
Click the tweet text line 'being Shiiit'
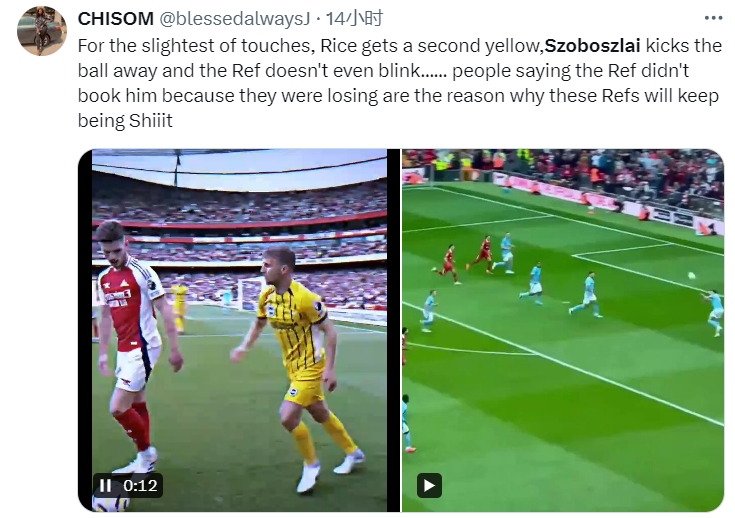[125, 121]
